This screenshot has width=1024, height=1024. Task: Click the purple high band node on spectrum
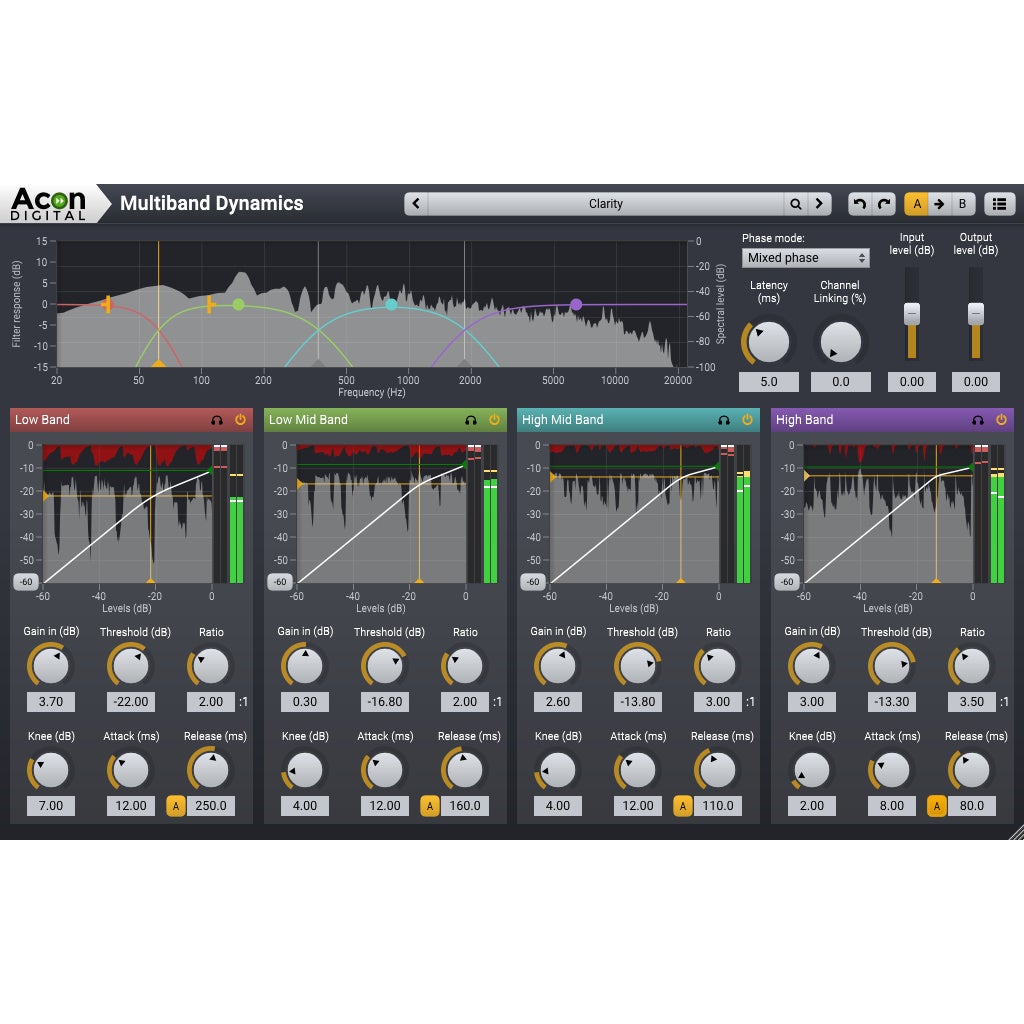(576, 304)
